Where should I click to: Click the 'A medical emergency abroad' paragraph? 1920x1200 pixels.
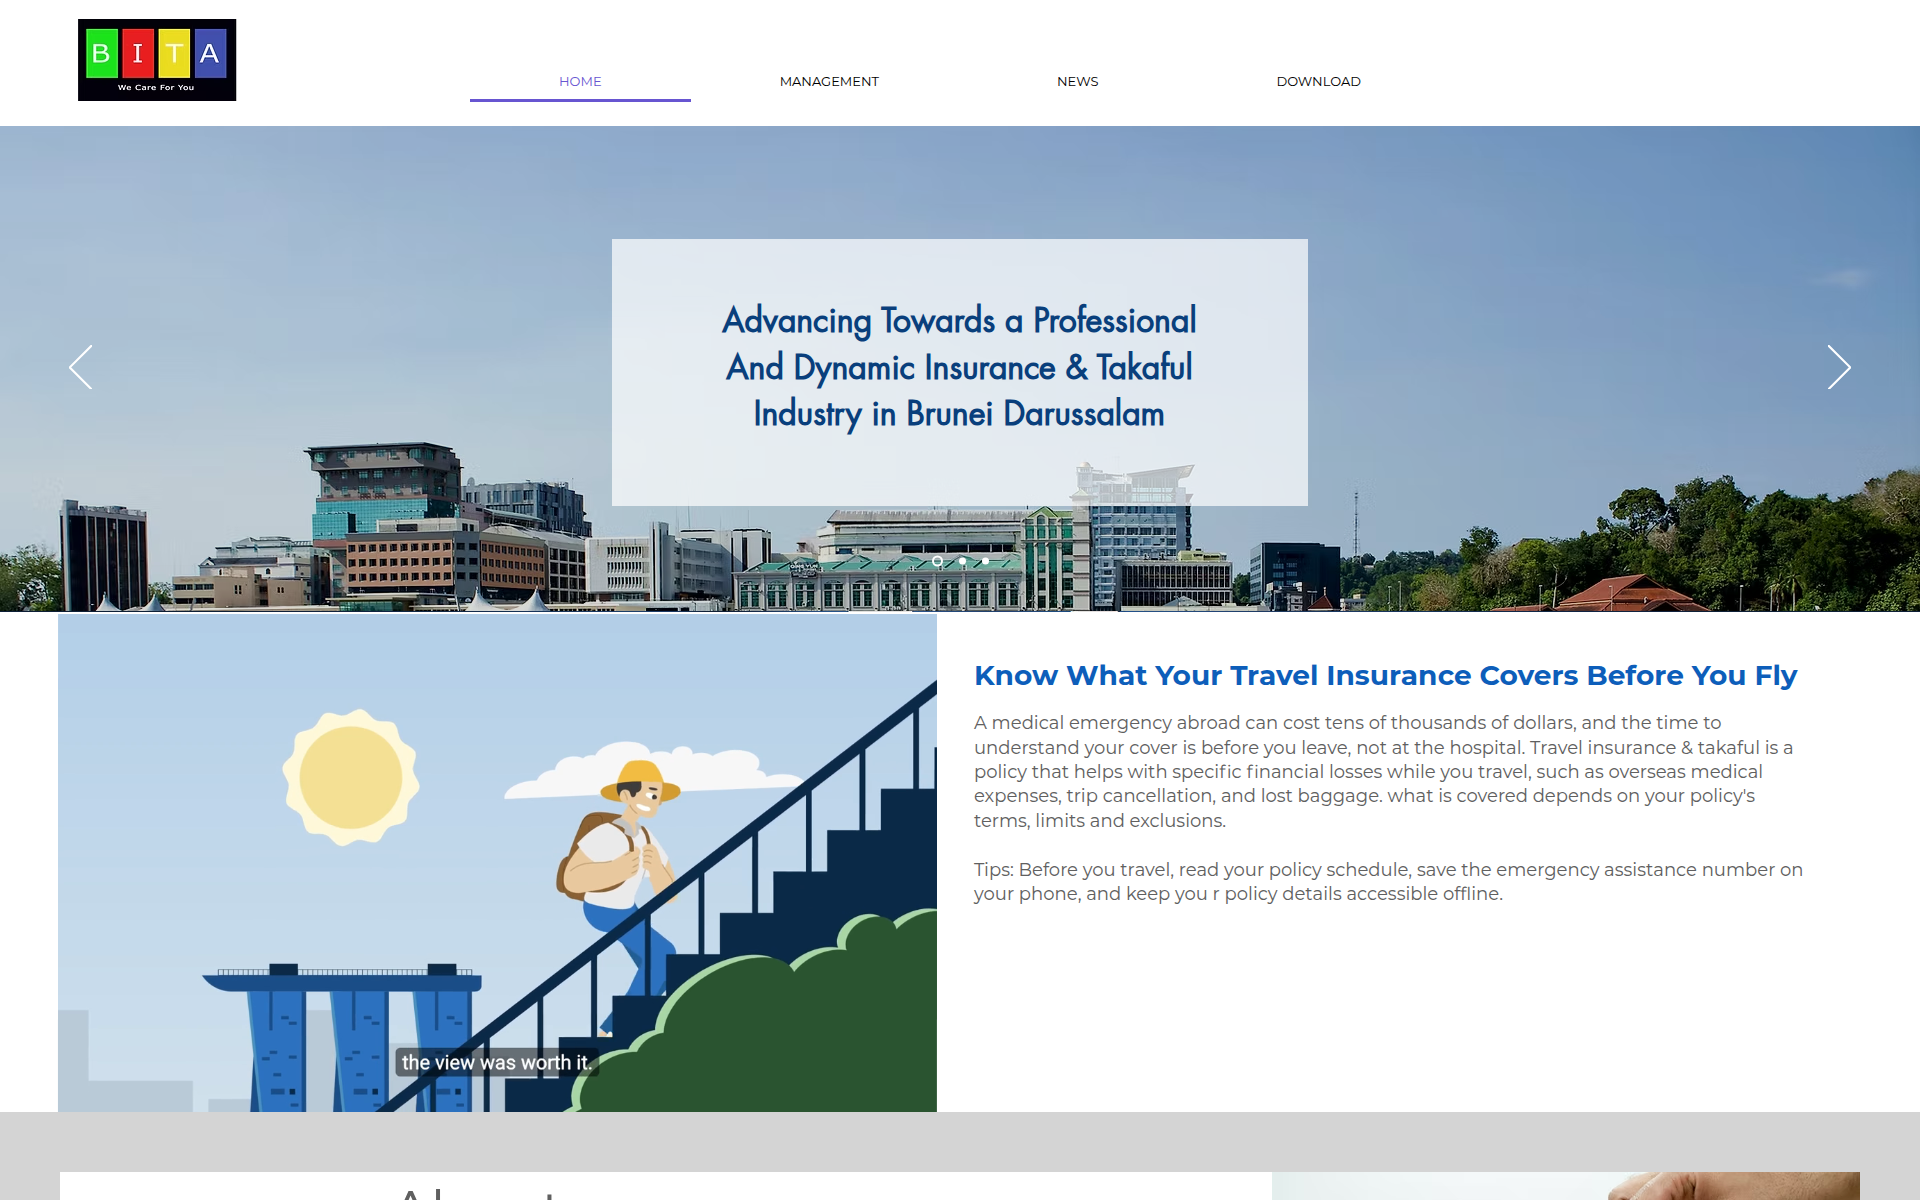1384,771
